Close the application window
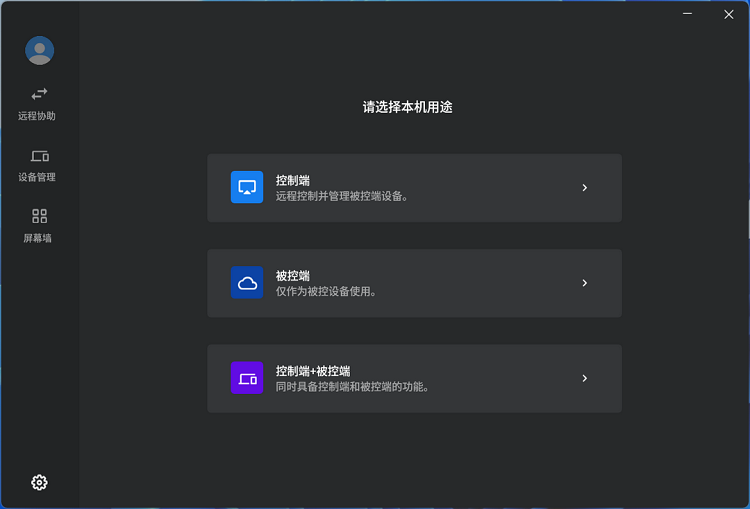 [728, 14]
